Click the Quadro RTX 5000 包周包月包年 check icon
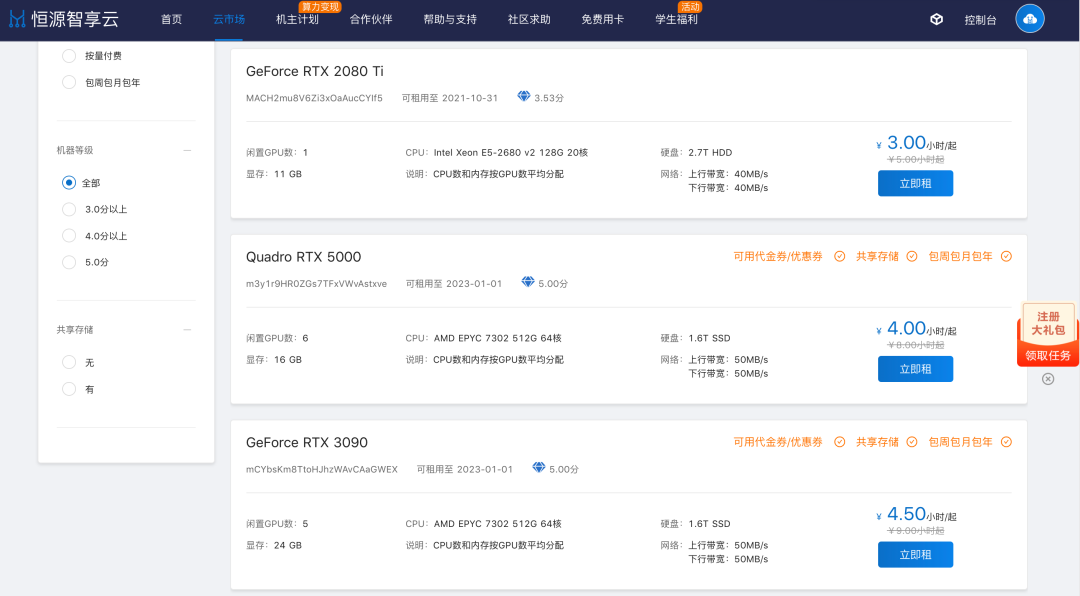Screen dimensions: 1080x596 (x=1006, y=256)
